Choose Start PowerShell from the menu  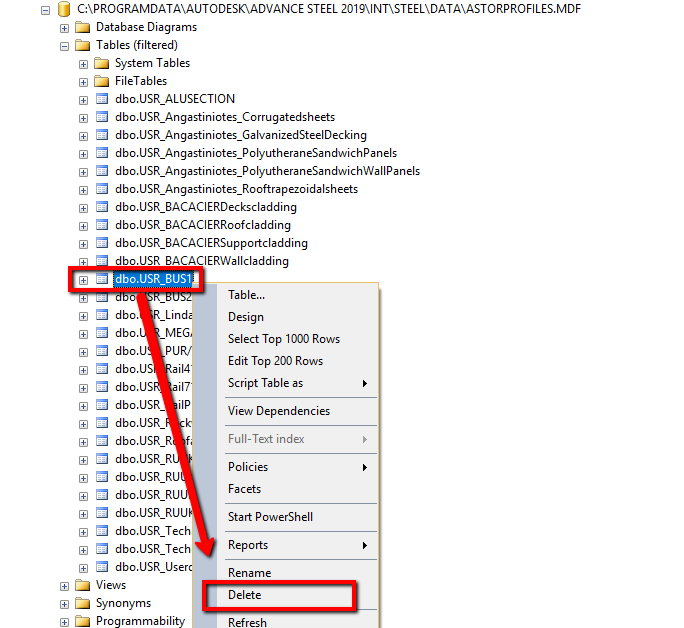297,517
